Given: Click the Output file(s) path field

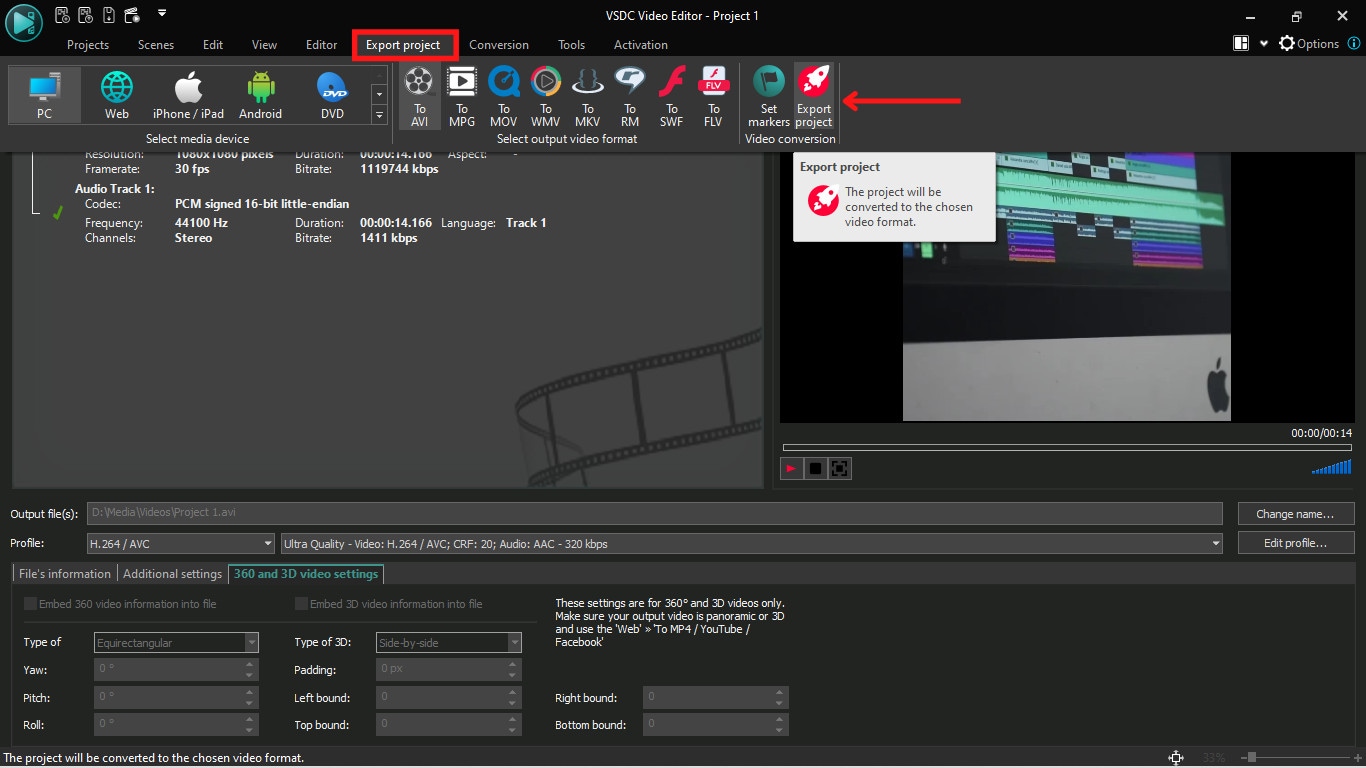Looking at the screenshot, I should coord(655,513).
